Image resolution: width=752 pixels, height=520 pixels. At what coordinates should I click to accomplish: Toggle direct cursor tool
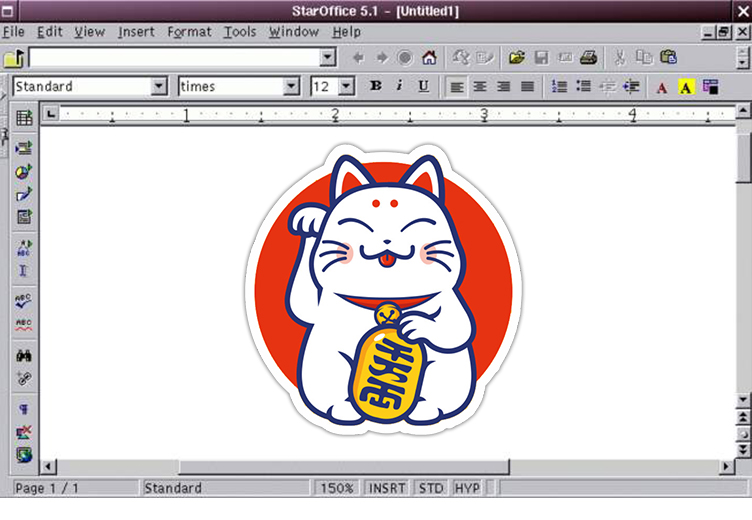click(x=24, y=271)
